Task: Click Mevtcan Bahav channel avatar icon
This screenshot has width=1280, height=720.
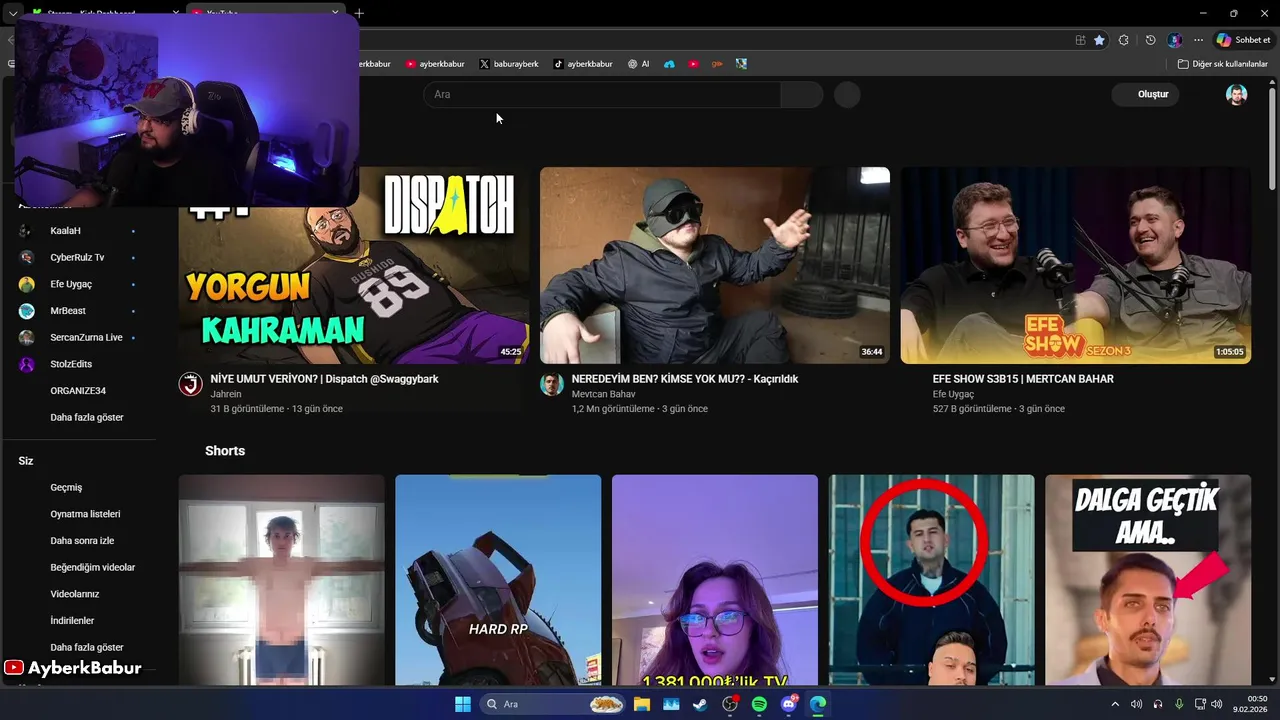Action: [552, 385]
